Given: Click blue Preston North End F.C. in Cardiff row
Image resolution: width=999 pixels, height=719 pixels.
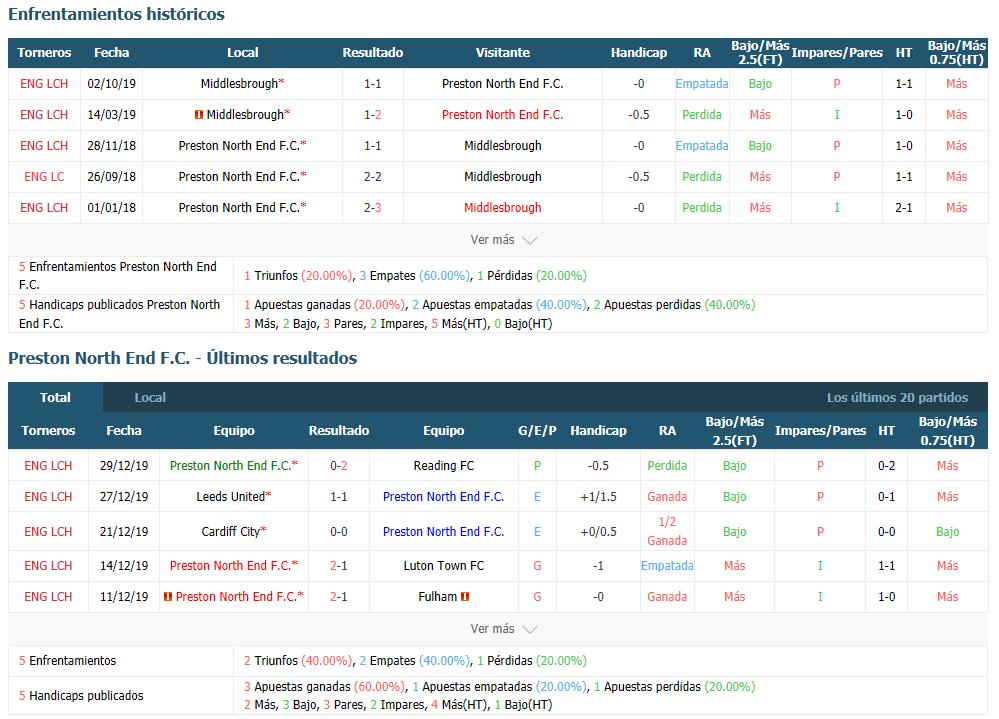Looking at the screenshot, I should tap(443, 532).
